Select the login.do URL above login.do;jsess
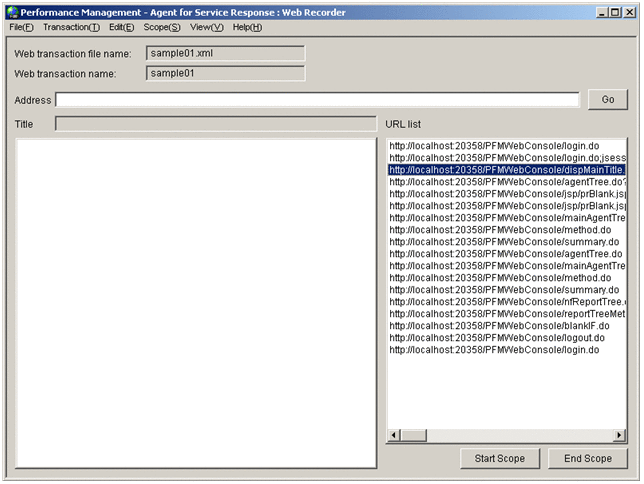The width and height of the screenshot is (644, 484). click(x=507, y=146)
